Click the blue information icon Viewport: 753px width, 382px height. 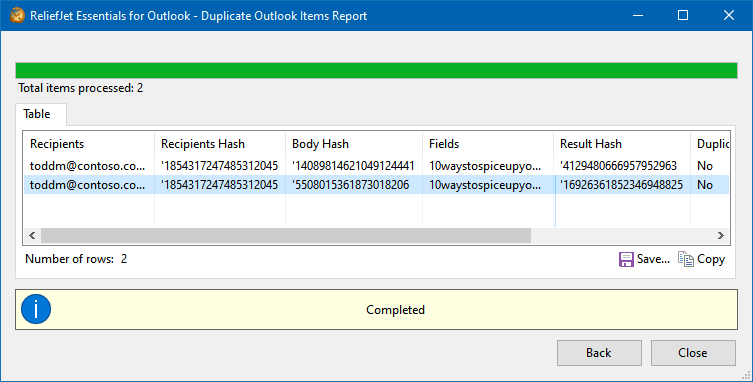pos(36,309)
